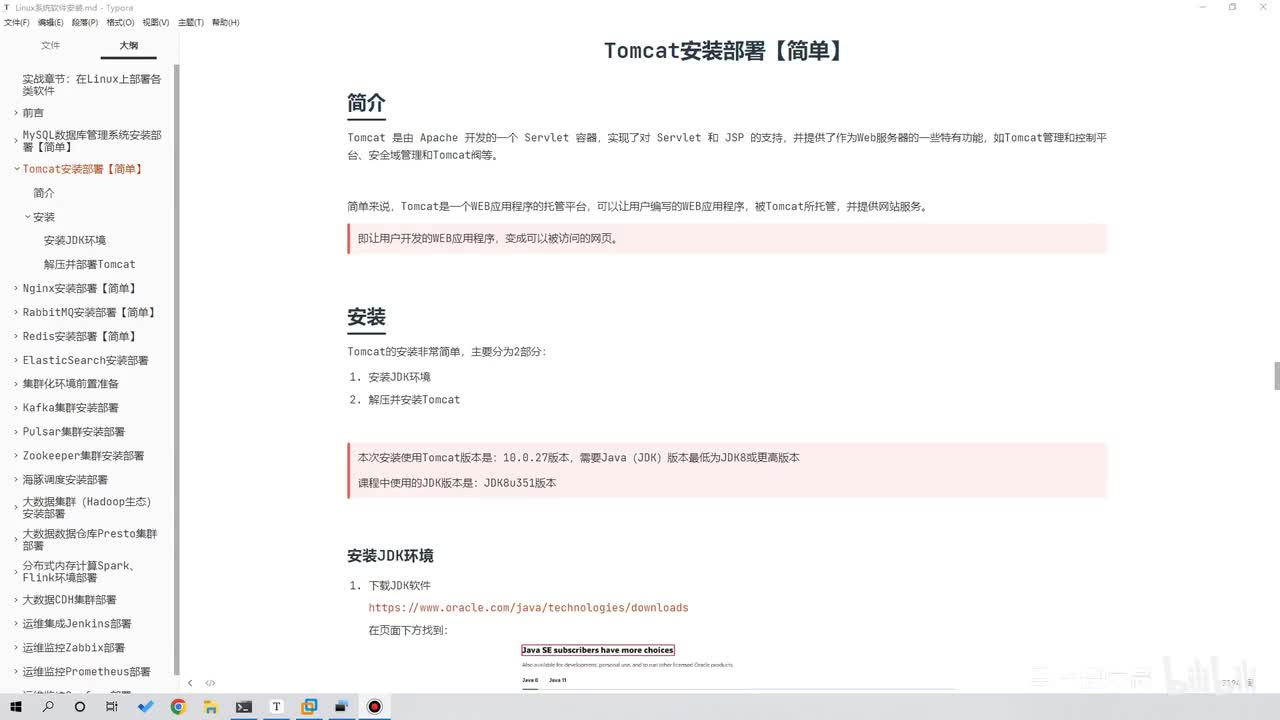Jump to 大数据数据仓库Presto集群部署 entry

pos(90,540)
